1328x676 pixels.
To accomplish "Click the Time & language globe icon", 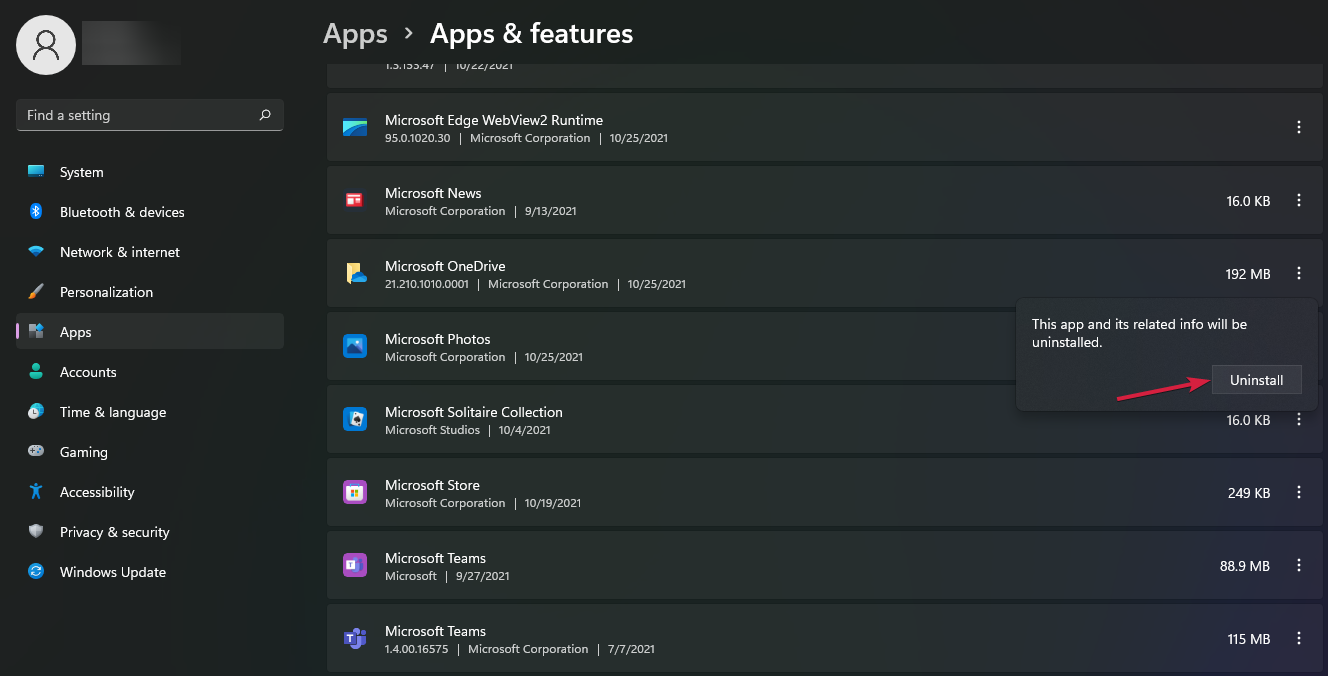I will click(36, 412).
